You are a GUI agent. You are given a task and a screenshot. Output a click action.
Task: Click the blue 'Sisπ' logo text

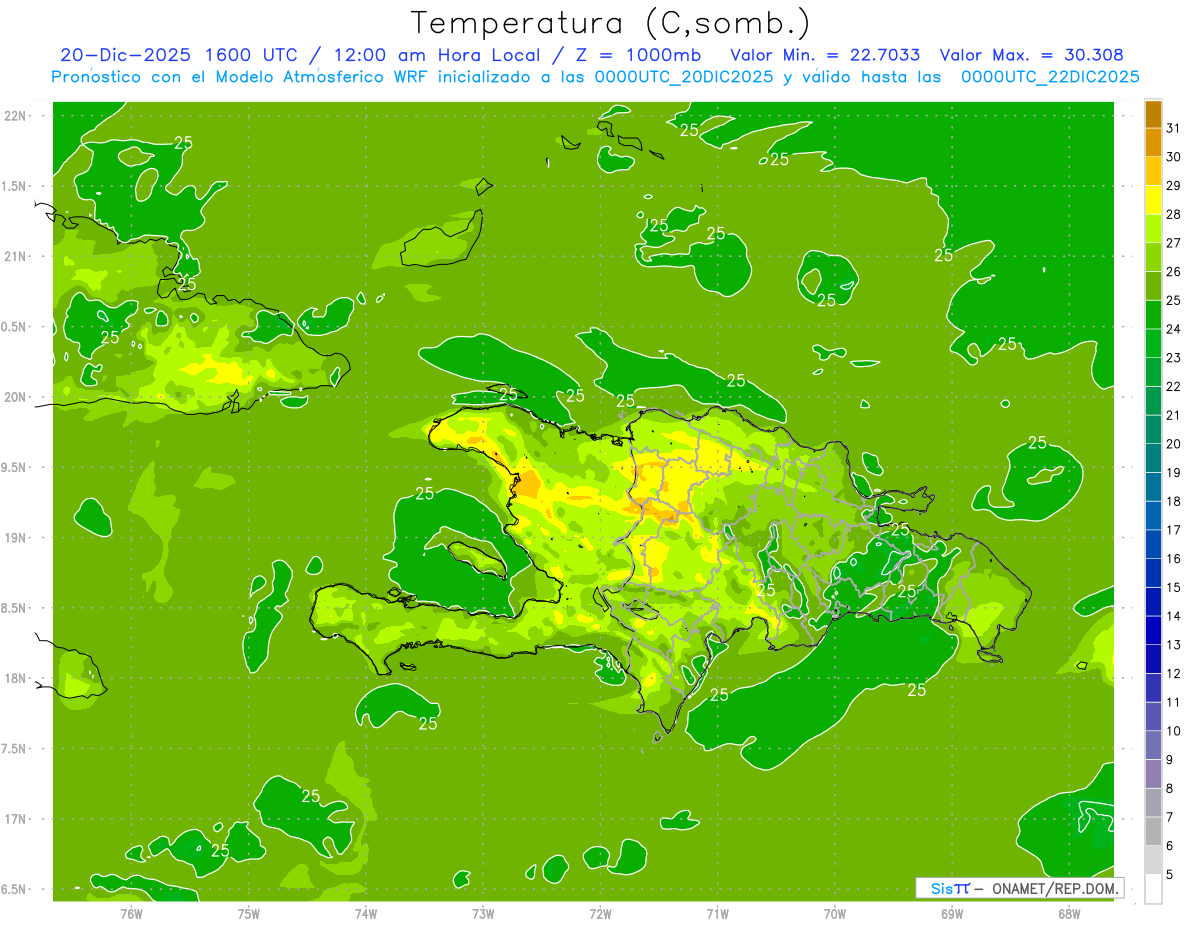[x=950, y=888]
